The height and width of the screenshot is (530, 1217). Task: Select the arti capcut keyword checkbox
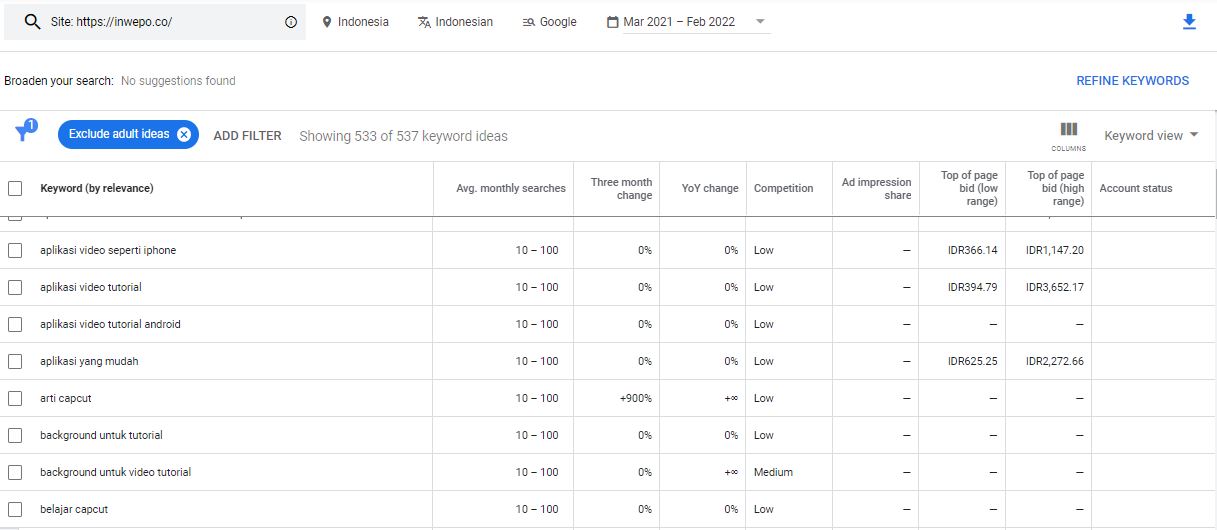click(15, 398)
